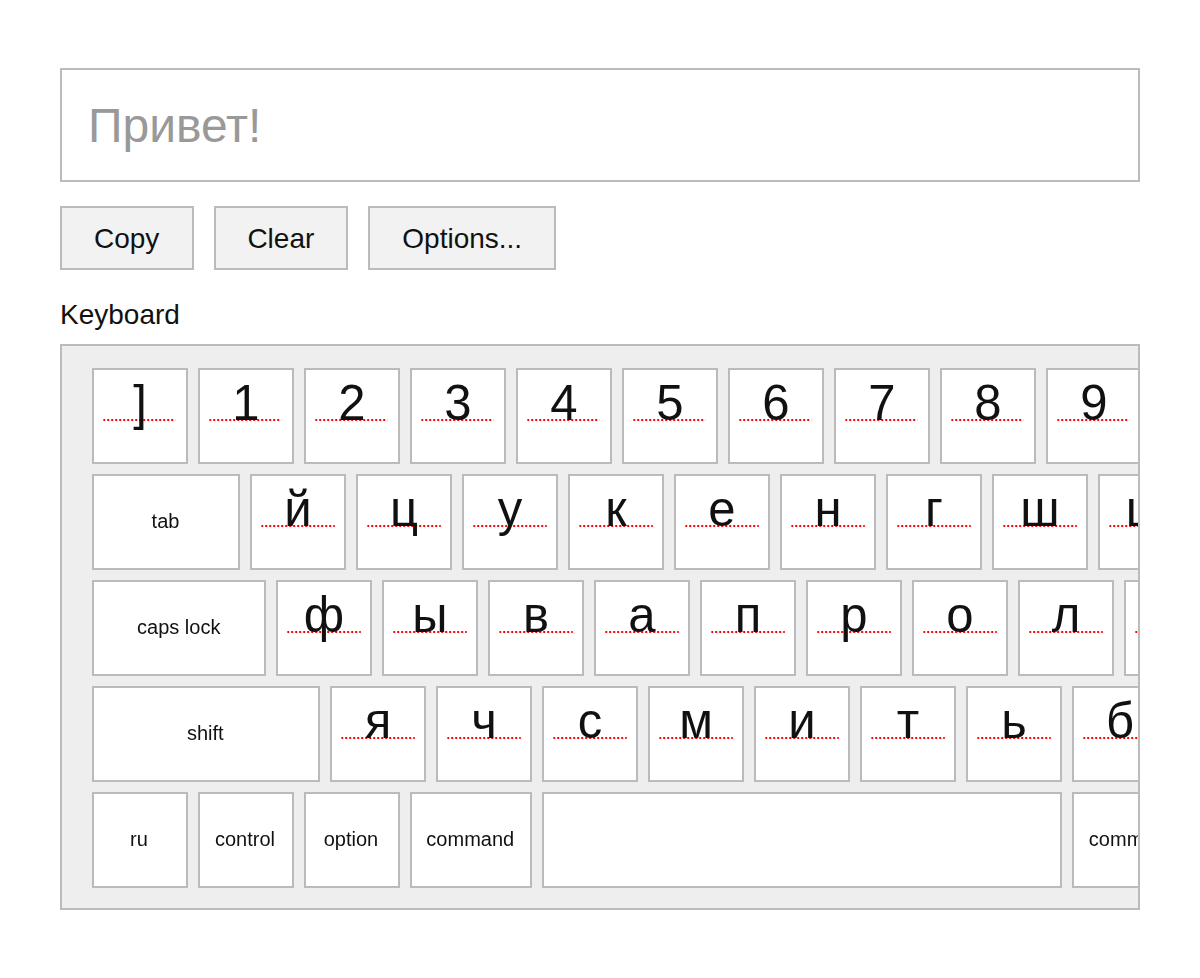Tap the 9 number key
The image size is (1200, 978).
1092,416
